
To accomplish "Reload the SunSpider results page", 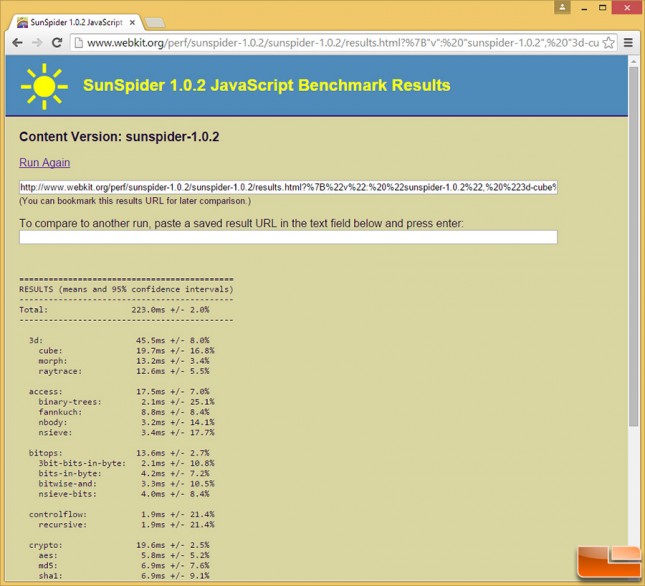I will point(57,43).
